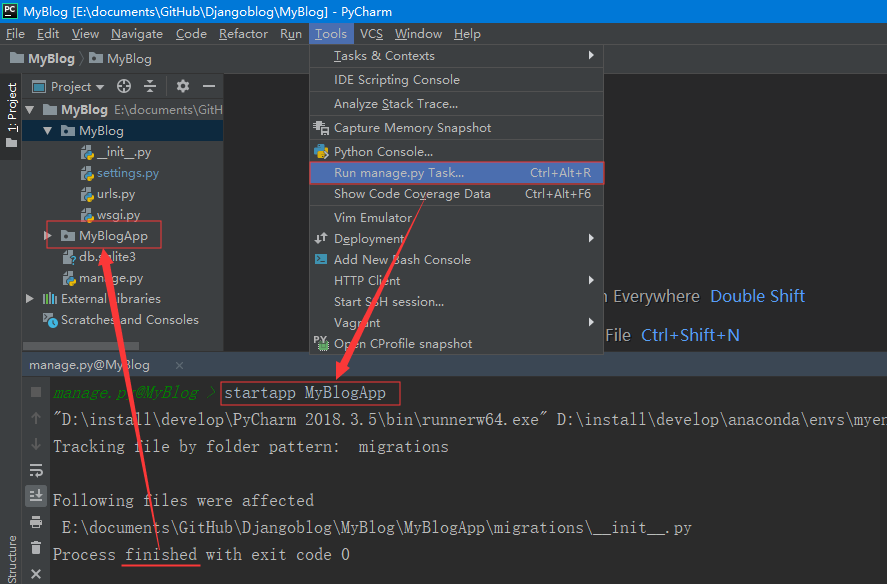Click MyBlog root breadcrumb
This screenshot has width=887, height=584.
coord(43,59)
